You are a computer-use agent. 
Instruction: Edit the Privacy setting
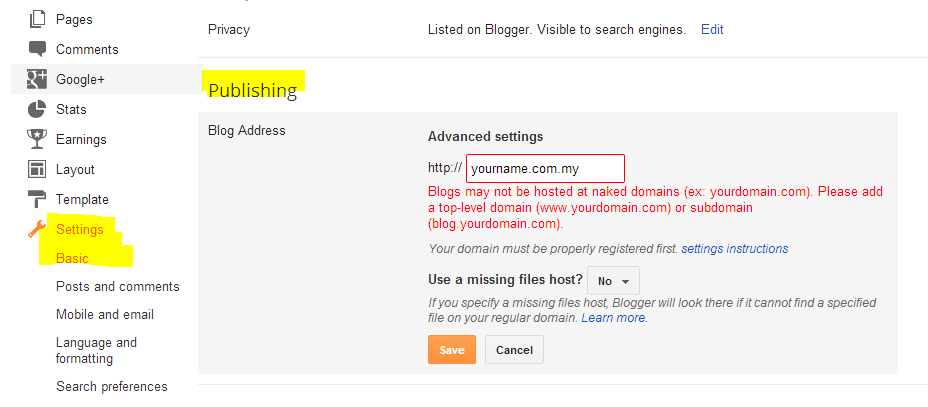[x=712, y=30]
